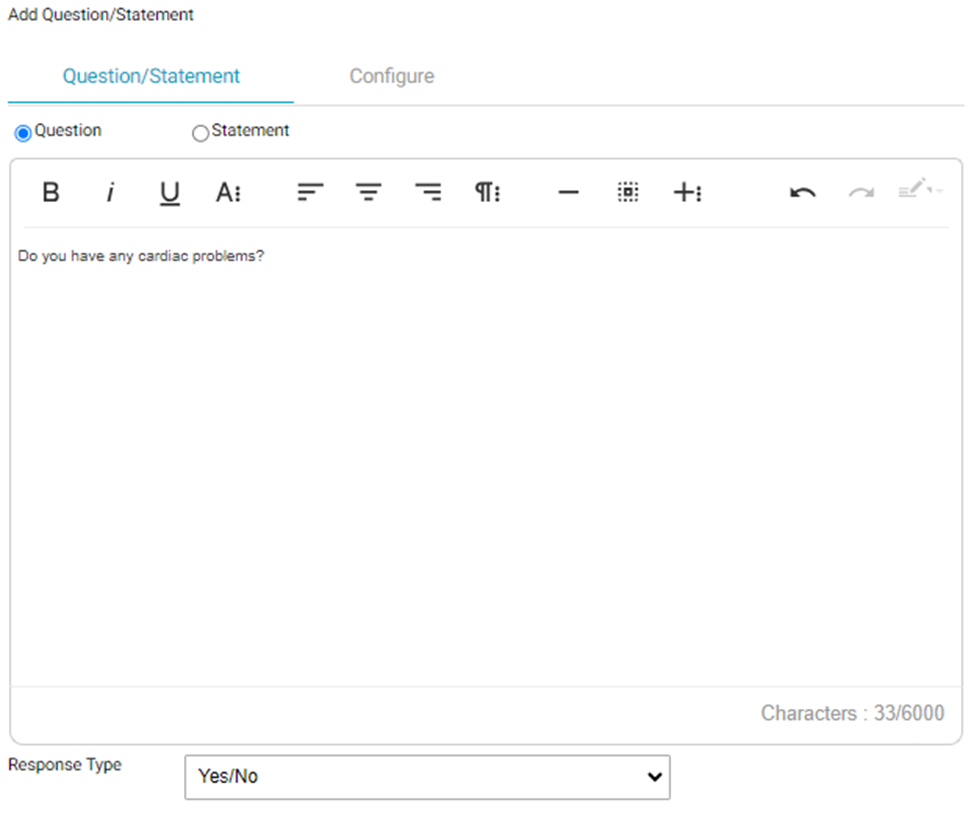Open paragraph format options

pos(487,193)
